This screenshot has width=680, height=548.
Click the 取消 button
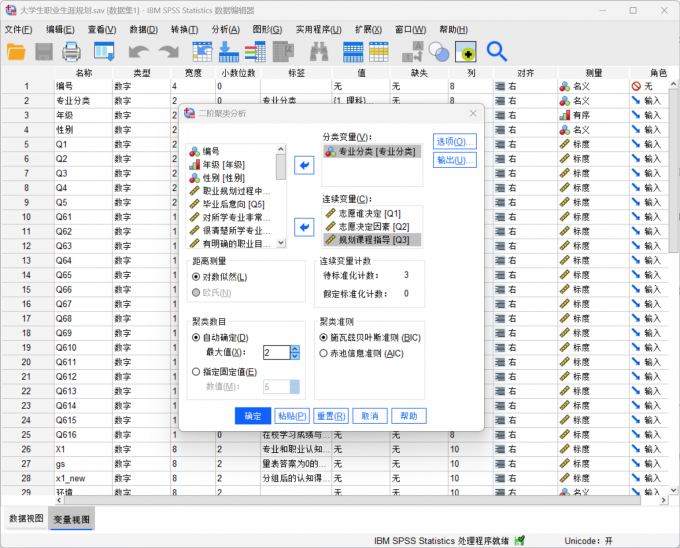coord(370,416)
